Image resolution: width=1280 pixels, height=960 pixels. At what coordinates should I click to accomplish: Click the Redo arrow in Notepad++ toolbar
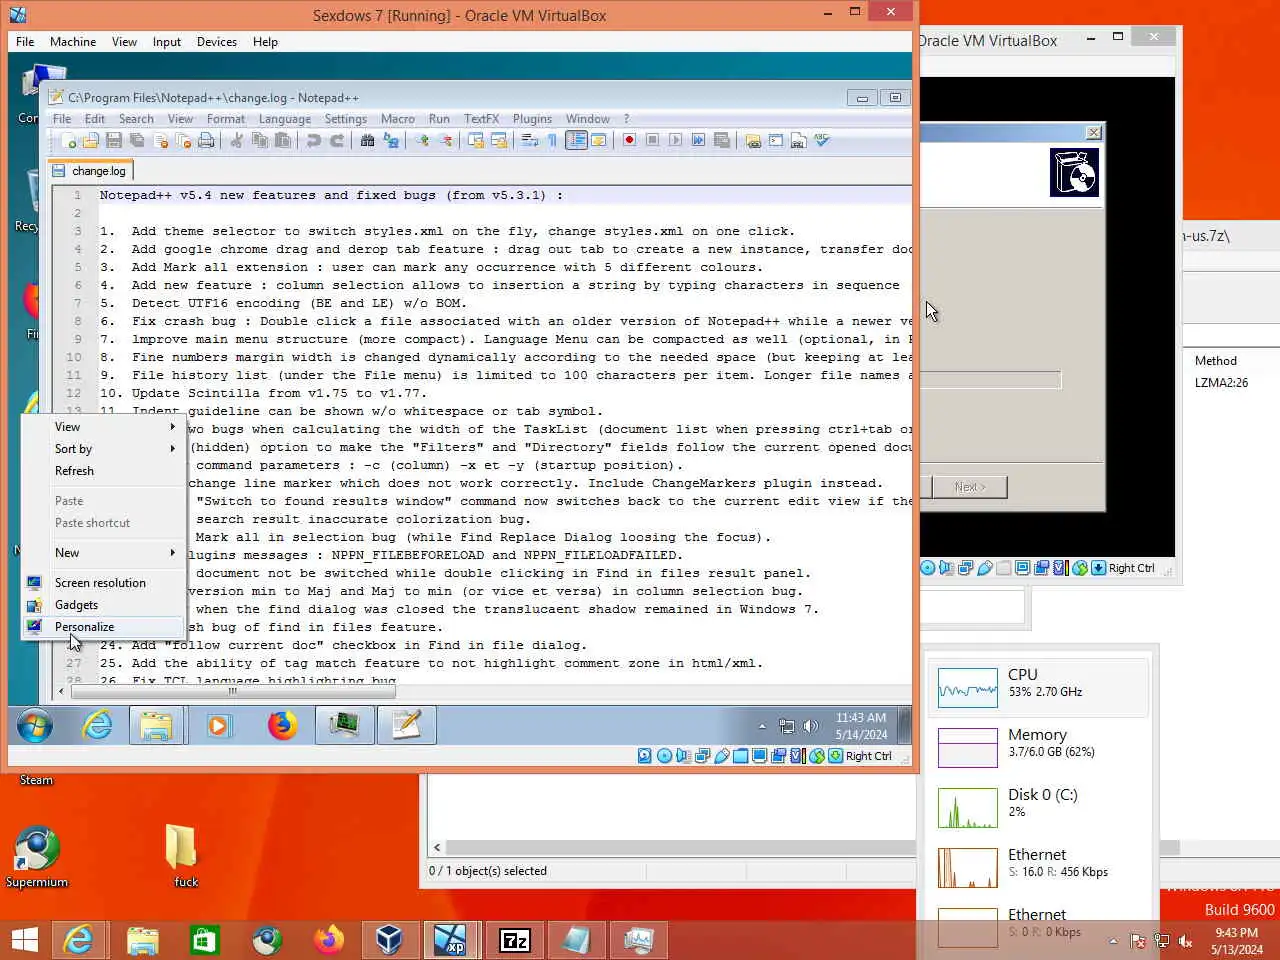[337, 141]
